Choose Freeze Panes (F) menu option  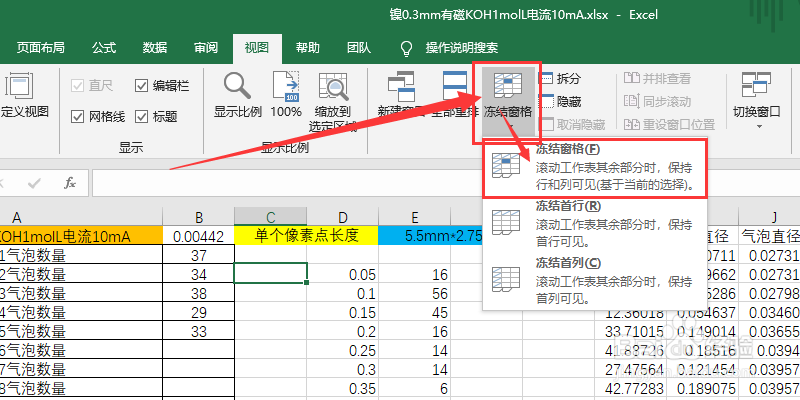[594, 167]
